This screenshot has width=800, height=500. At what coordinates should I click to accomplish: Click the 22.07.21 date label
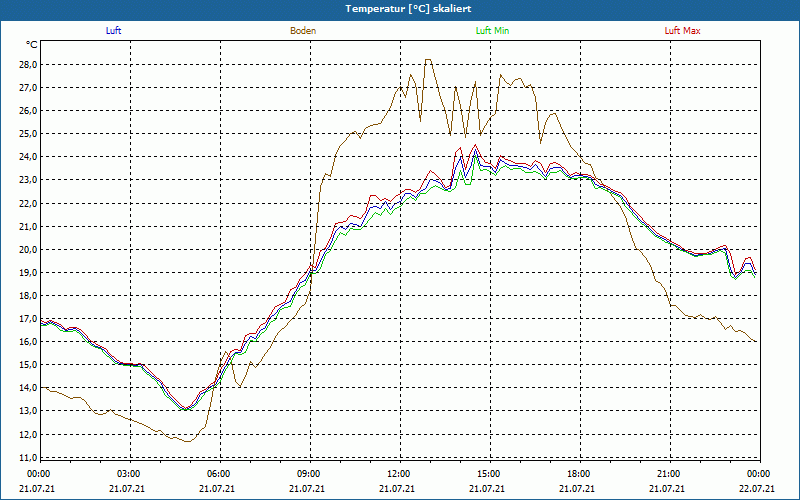tap(757, 488)
